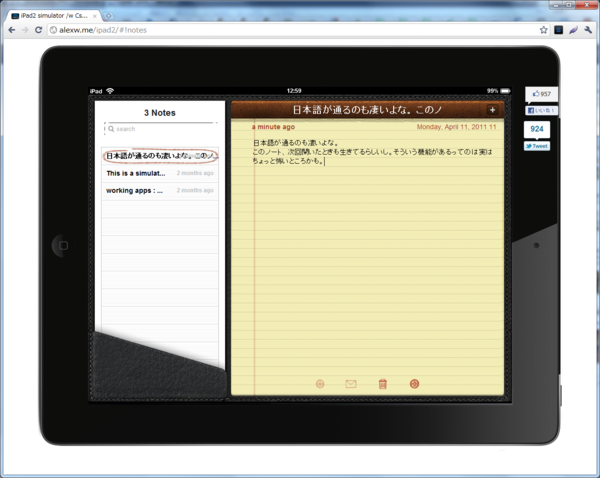
Task: Click the note title in brown header
Action: pos(367,110)
